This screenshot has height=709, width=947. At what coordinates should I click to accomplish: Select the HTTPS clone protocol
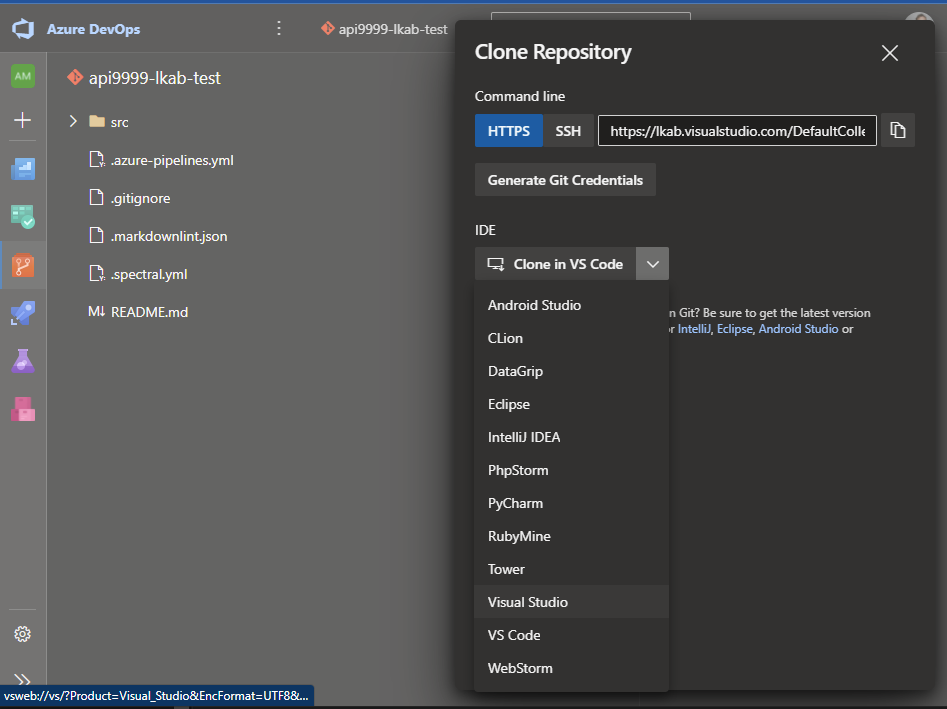click(509, 130)
